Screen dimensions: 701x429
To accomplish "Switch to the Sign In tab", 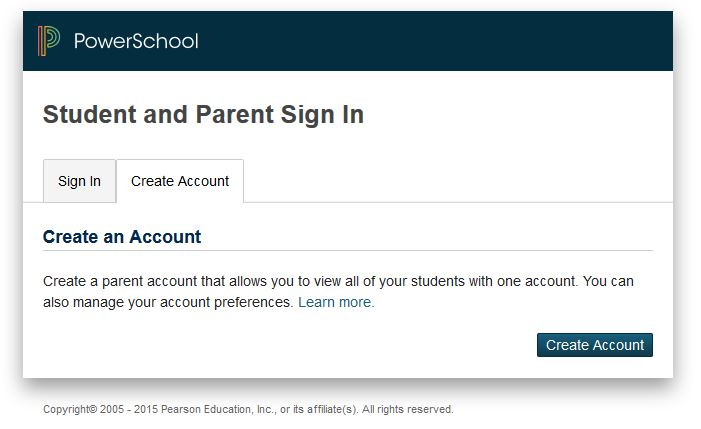I will click(79, 181).
